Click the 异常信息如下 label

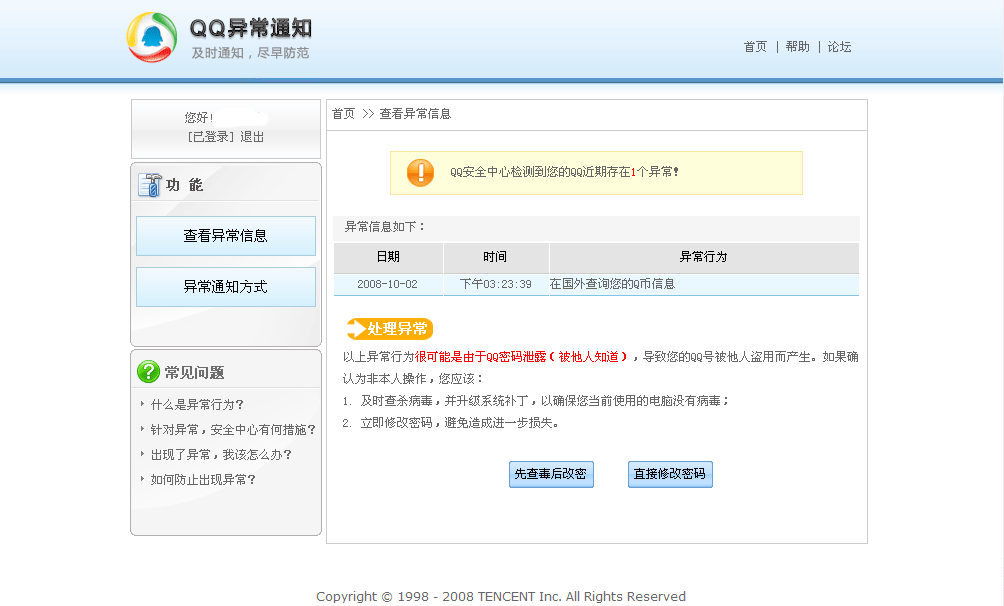click(x=384, y=227)
